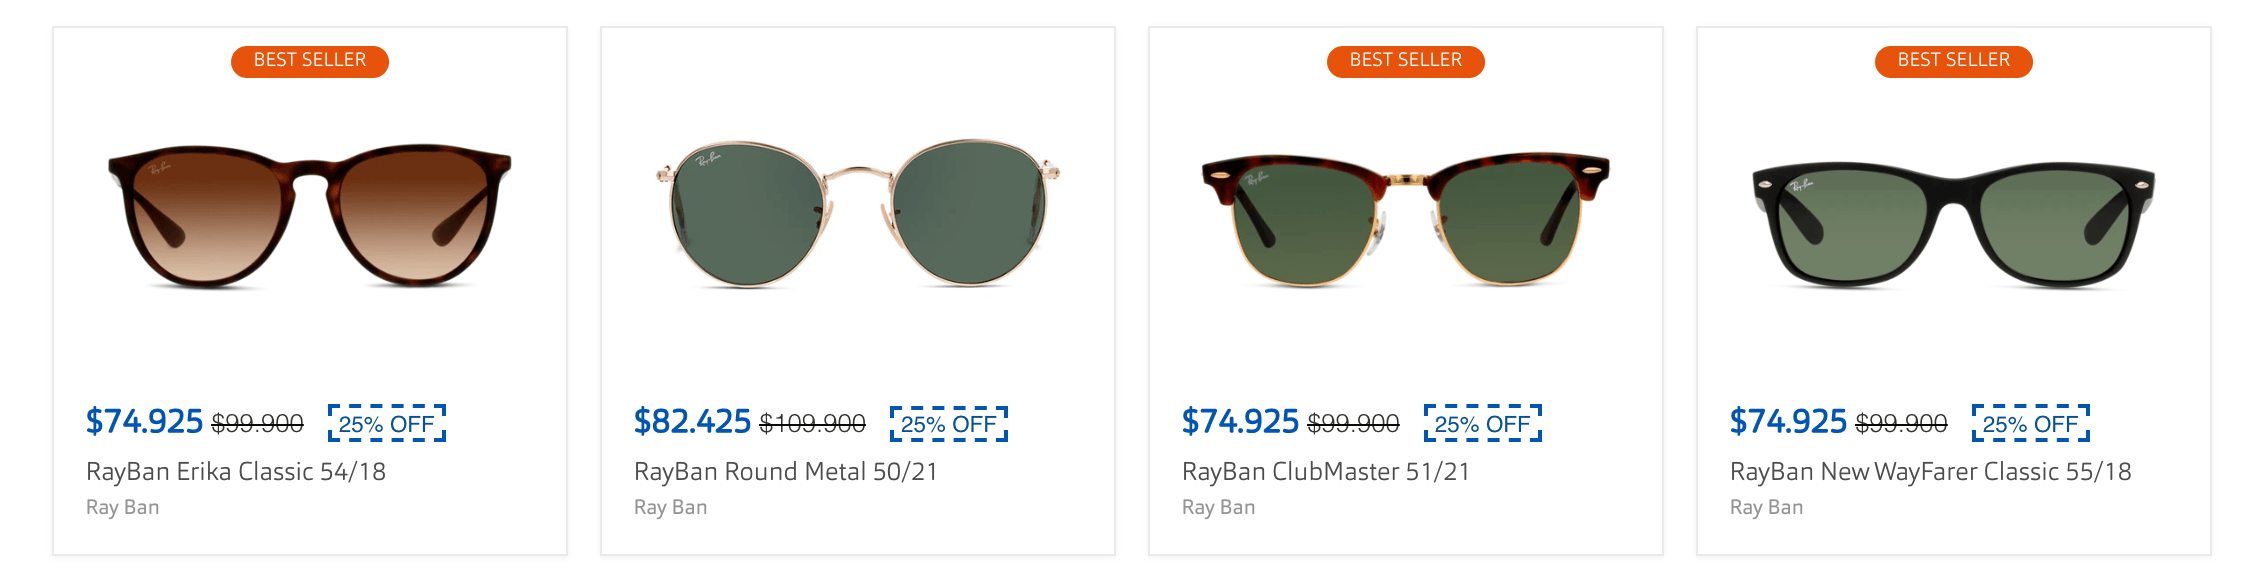
Task: Click the Ray Ban brand under New WayFarer
Action: pyautogui.click(x=1767, y=508)
